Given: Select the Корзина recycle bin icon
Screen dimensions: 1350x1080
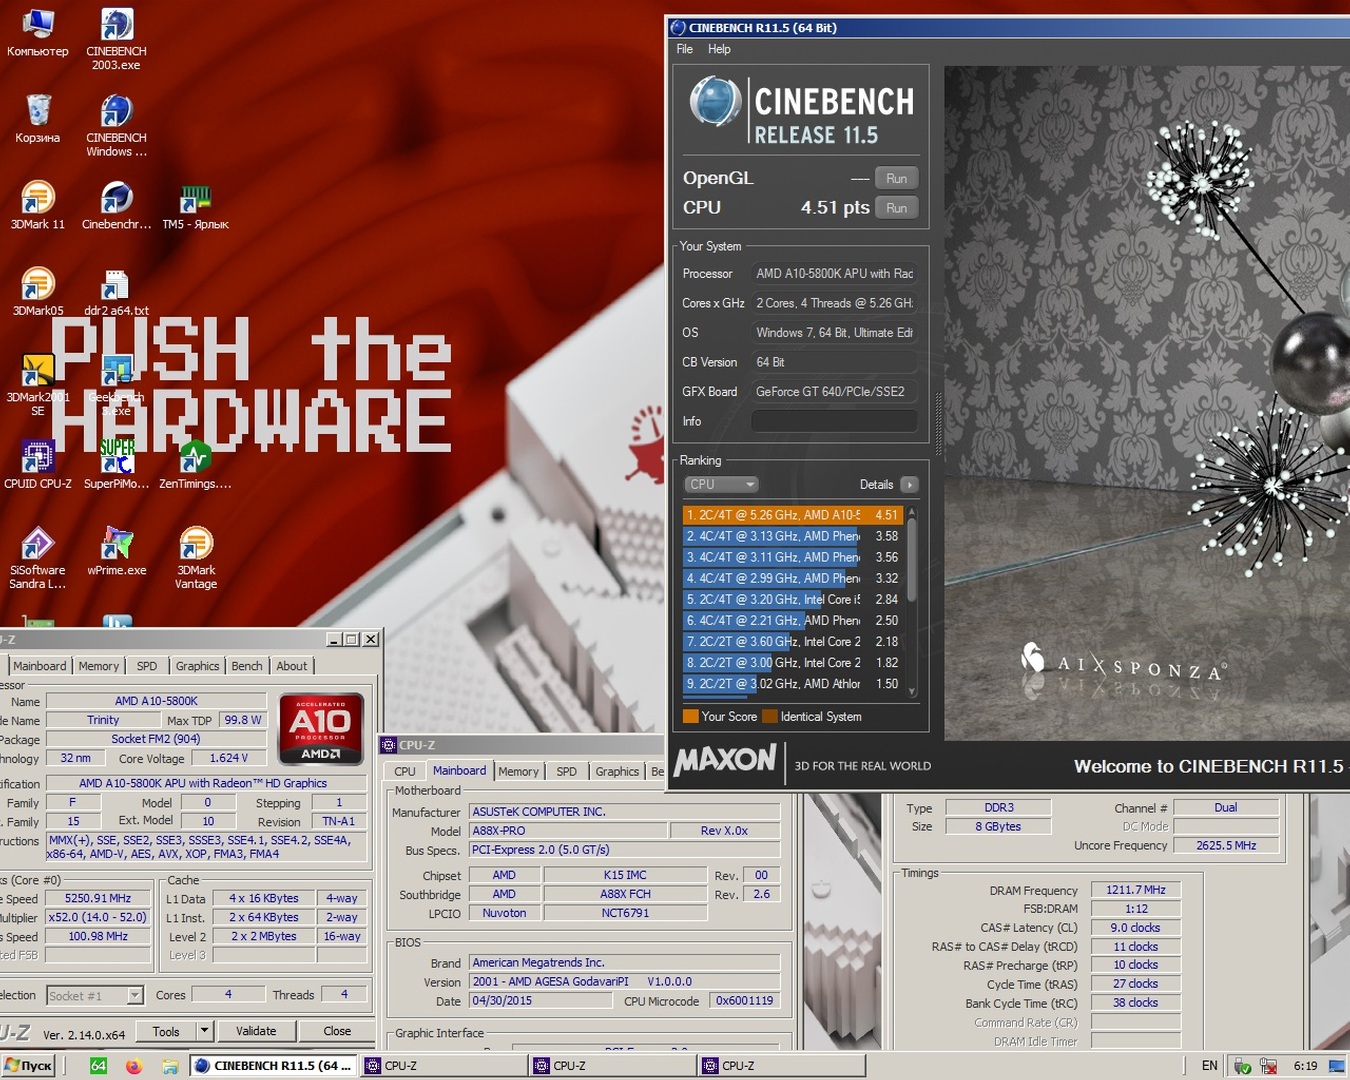Looking at the screenshot, I should 37,119.
